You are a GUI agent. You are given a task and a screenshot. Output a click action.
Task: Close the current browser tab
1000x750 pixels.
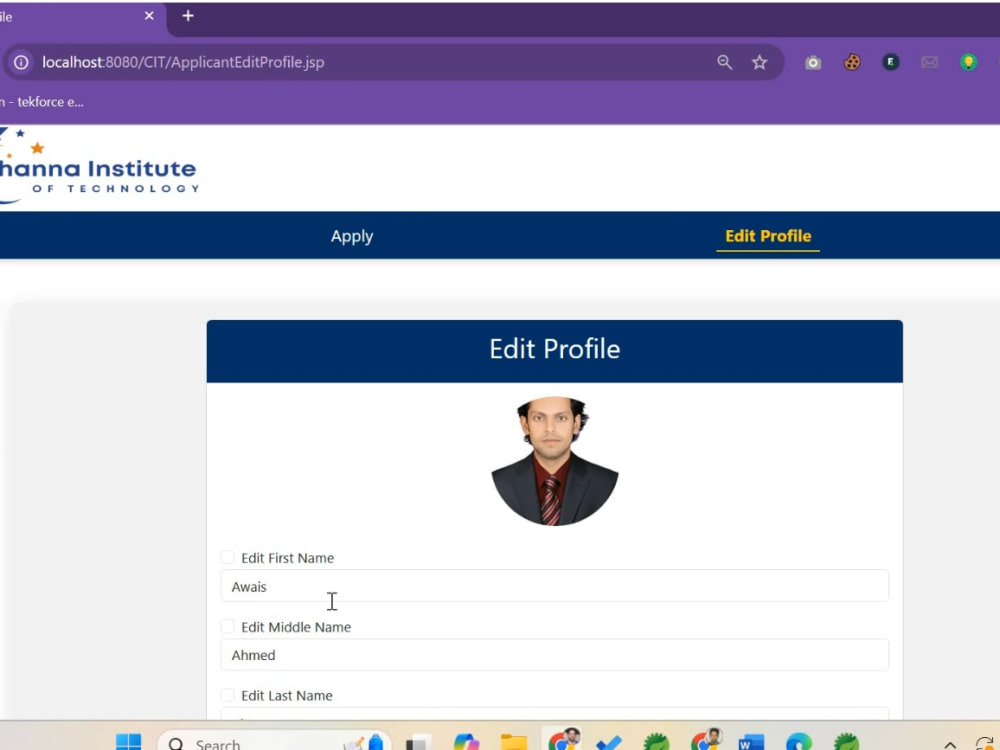click(x=149, y=16)
